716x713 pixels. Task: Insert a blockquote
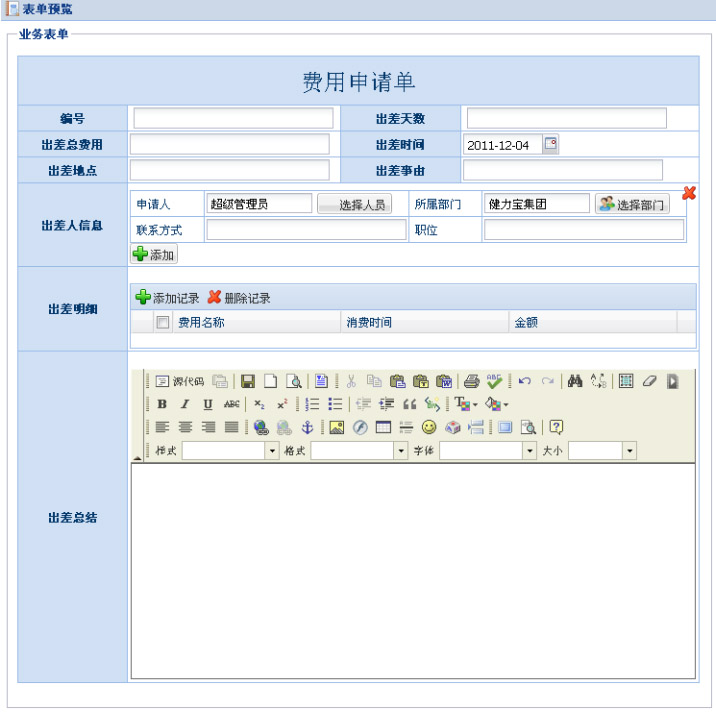410,404
